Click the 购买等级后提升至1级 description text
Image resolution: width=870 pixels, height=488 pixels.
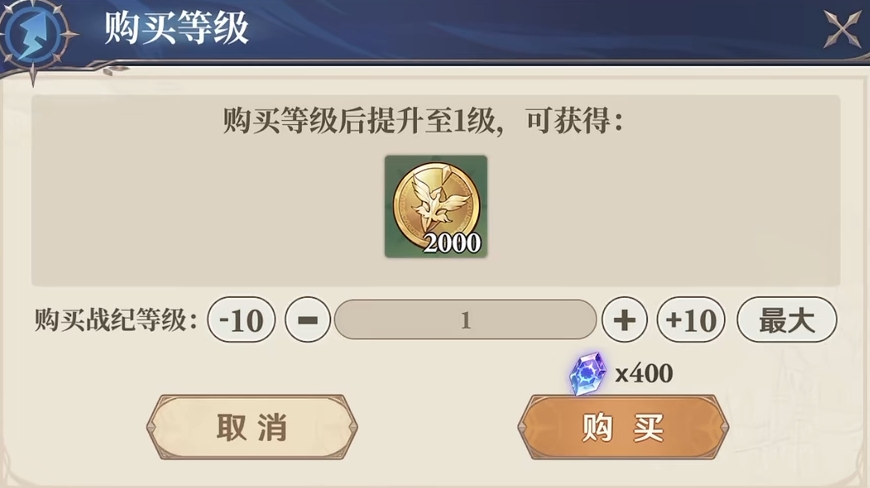[x=362, y=120]
